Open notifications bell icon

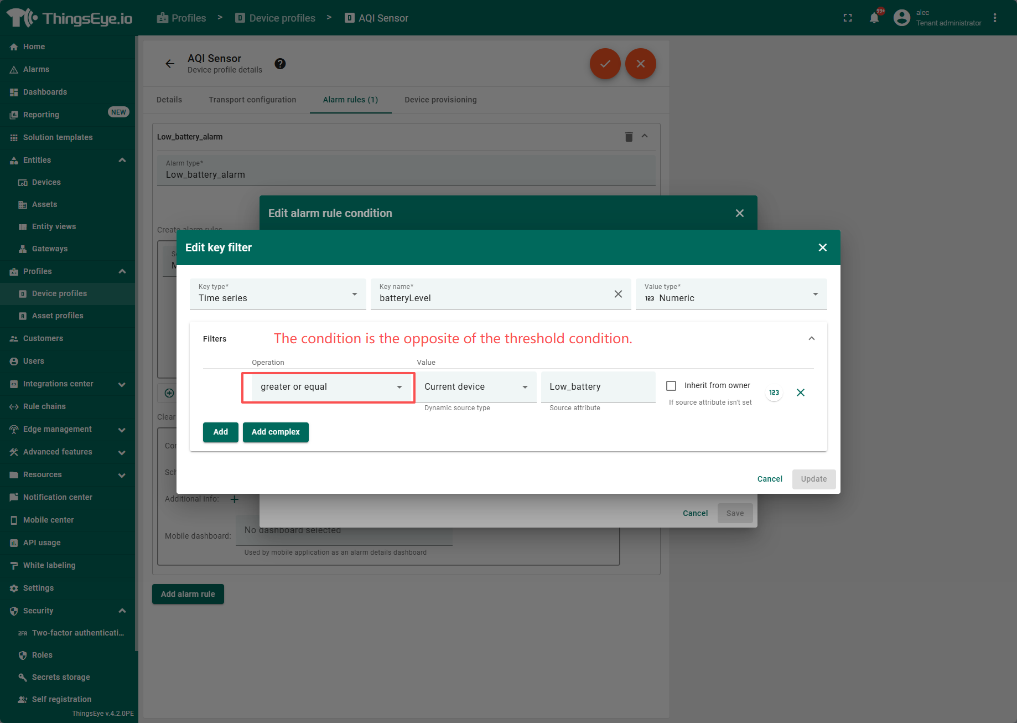(874, 18)
